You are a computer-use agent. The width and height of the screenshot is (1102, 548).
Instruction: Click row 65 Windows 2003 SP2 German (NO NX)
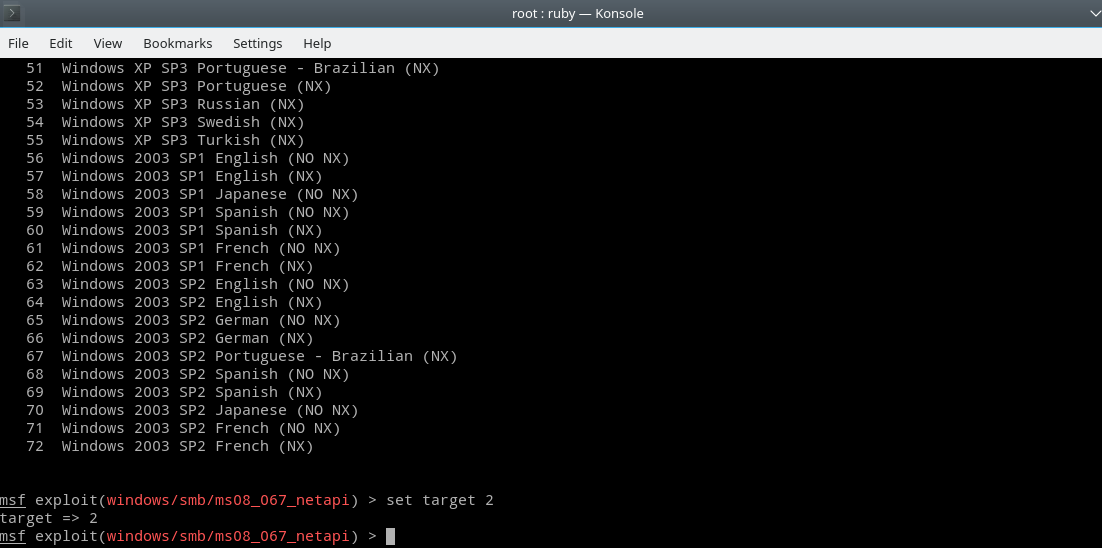point(183,320)
